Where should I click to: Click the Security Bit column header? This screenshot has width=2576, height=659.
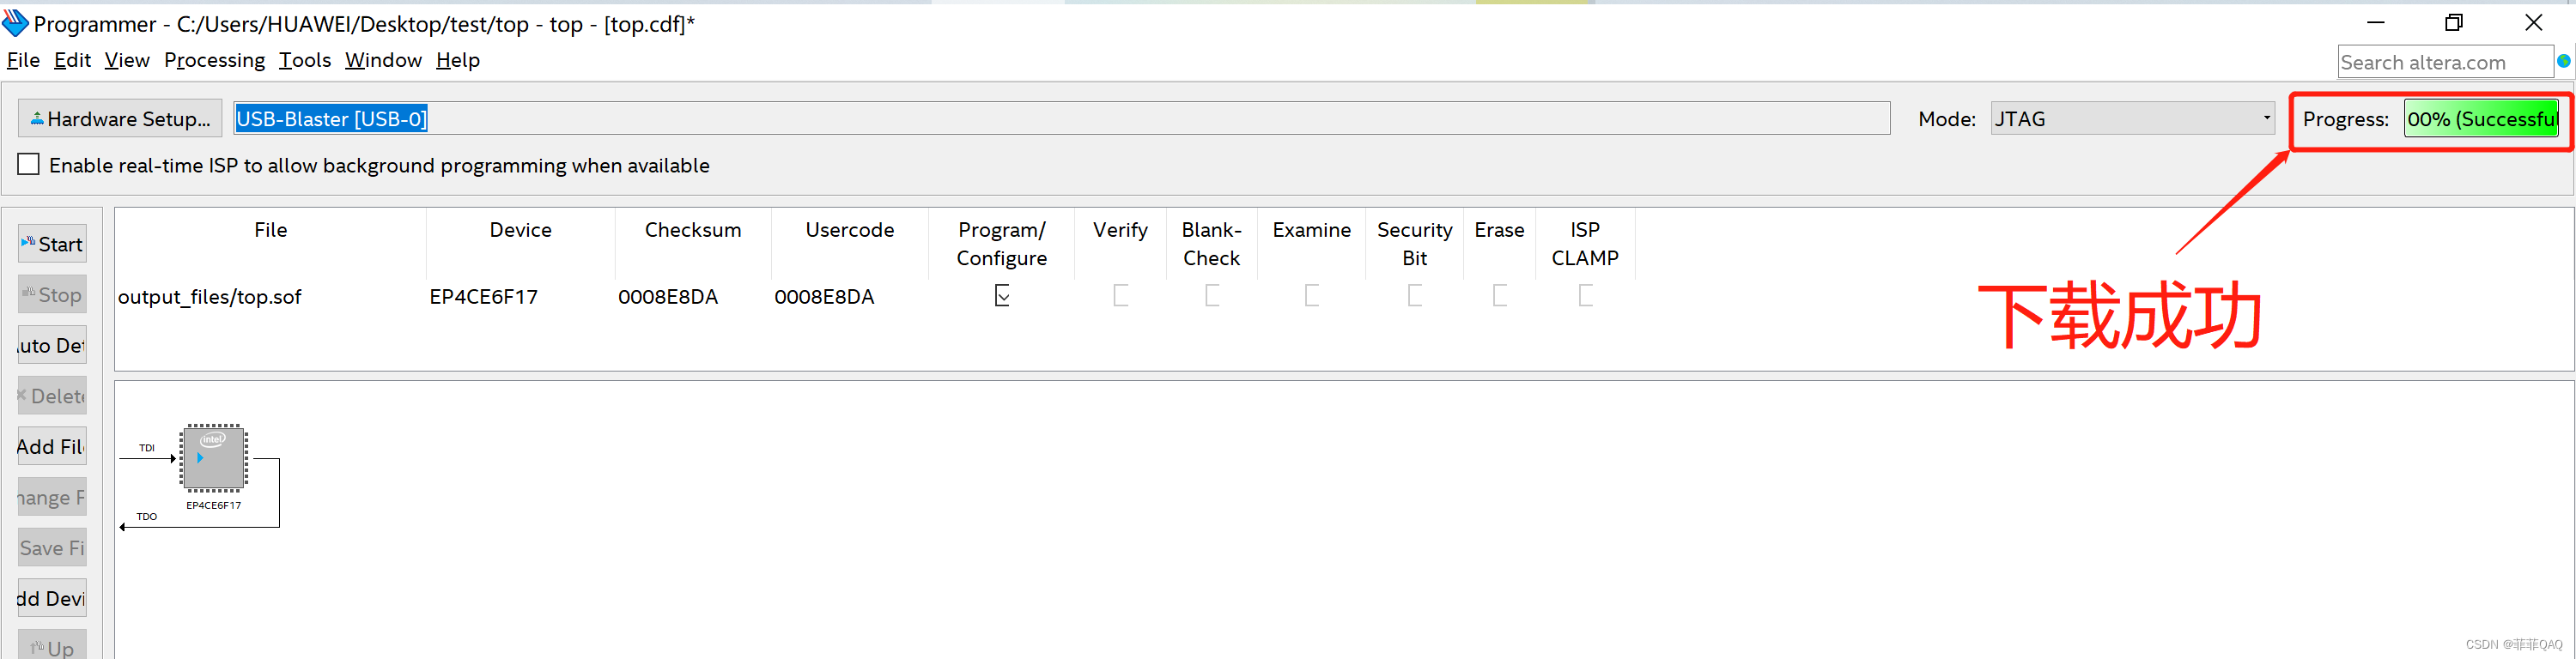coord(1415,244)
